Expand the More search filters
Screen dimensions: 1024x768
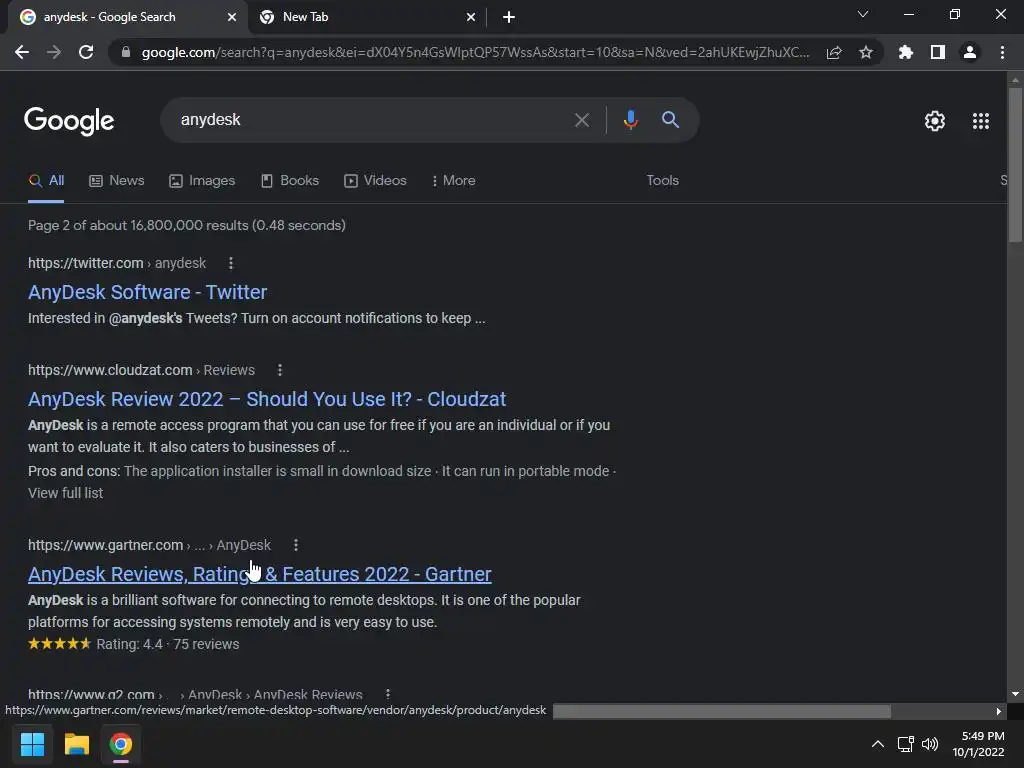coord(453,180)
